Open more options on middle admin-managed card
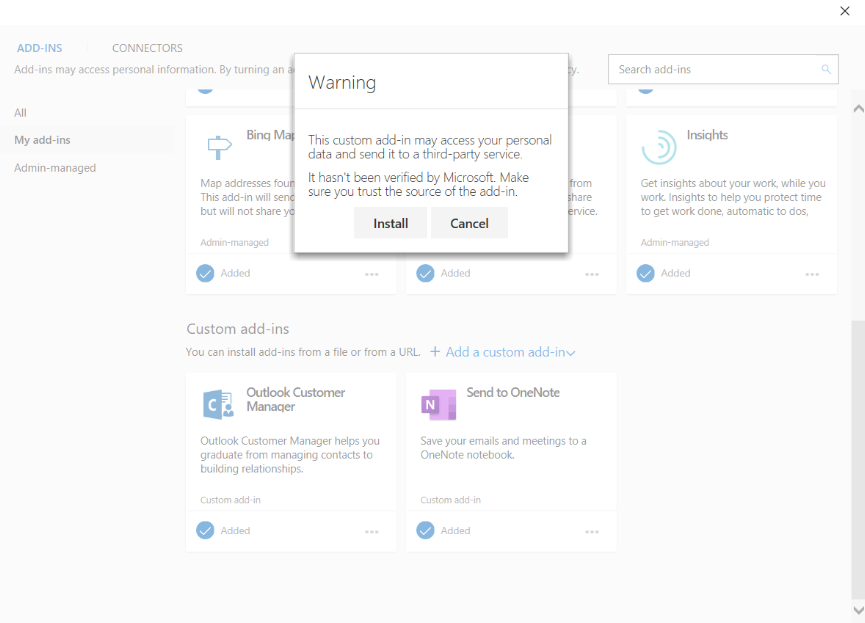Viewport: 865px width, 623px height. pyautogui.click(x=592, y=274)
